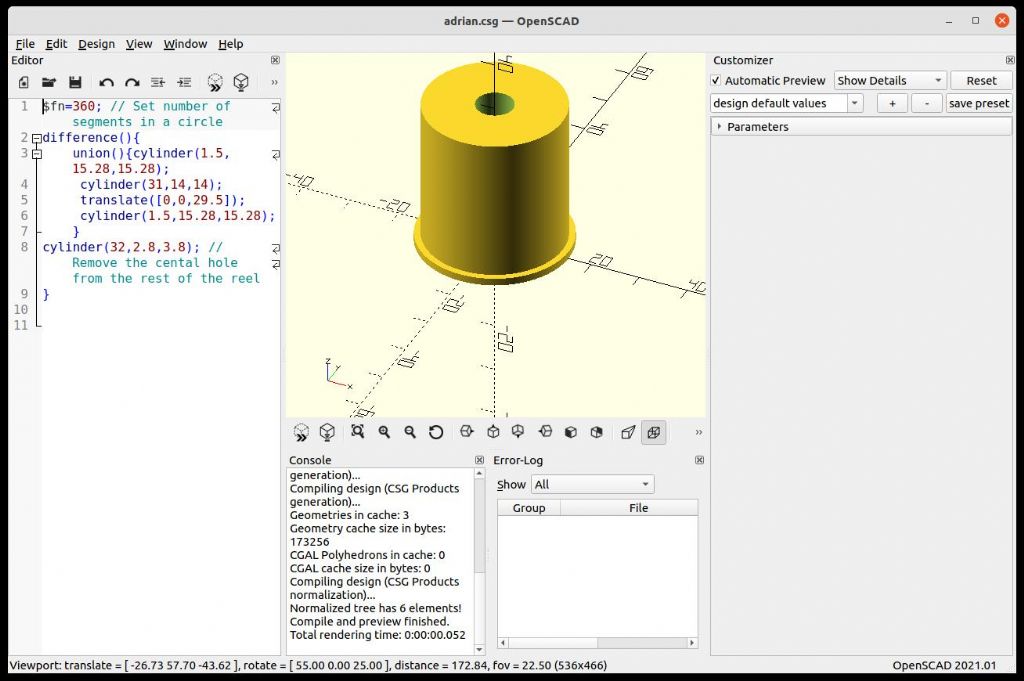Open the Error-Log Show All dropdown
Image resolution: width=1024 pixels, height=681 pixels.
(592, 484)
